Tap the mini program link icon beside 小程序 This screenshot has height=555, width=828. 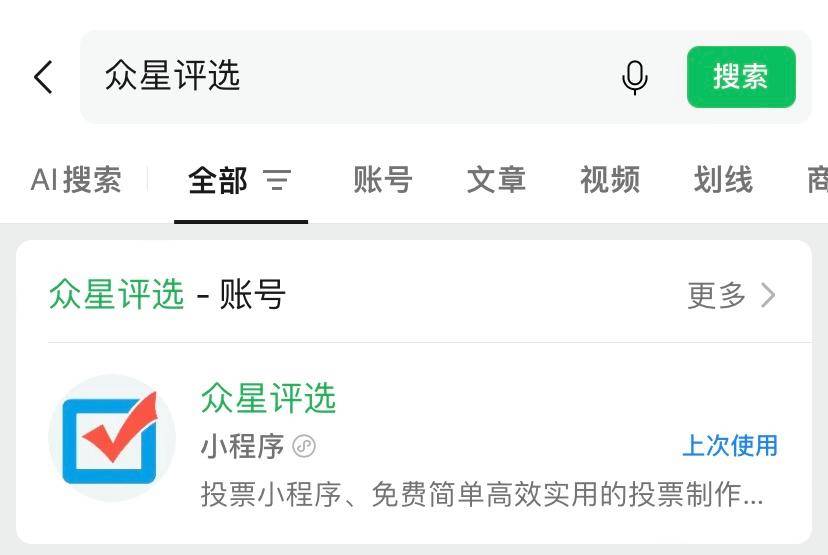pyautogui.click(x=304, y=446)
